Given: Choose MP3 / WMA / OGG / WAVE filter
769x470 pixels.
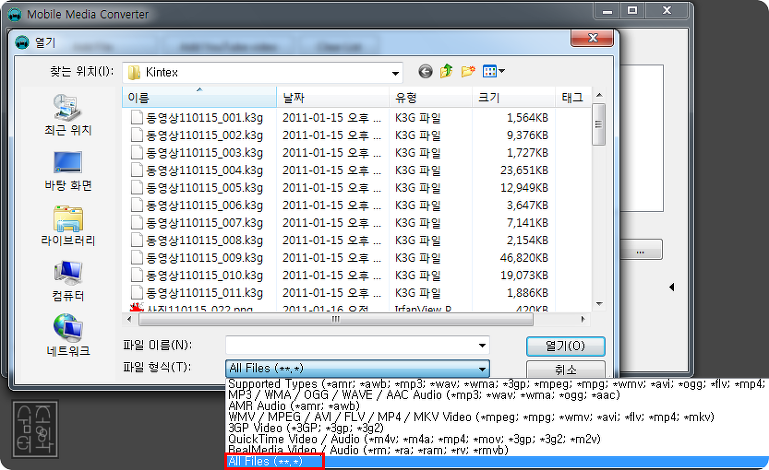Looking at the screenshot, I should click(x=496, y=394).
